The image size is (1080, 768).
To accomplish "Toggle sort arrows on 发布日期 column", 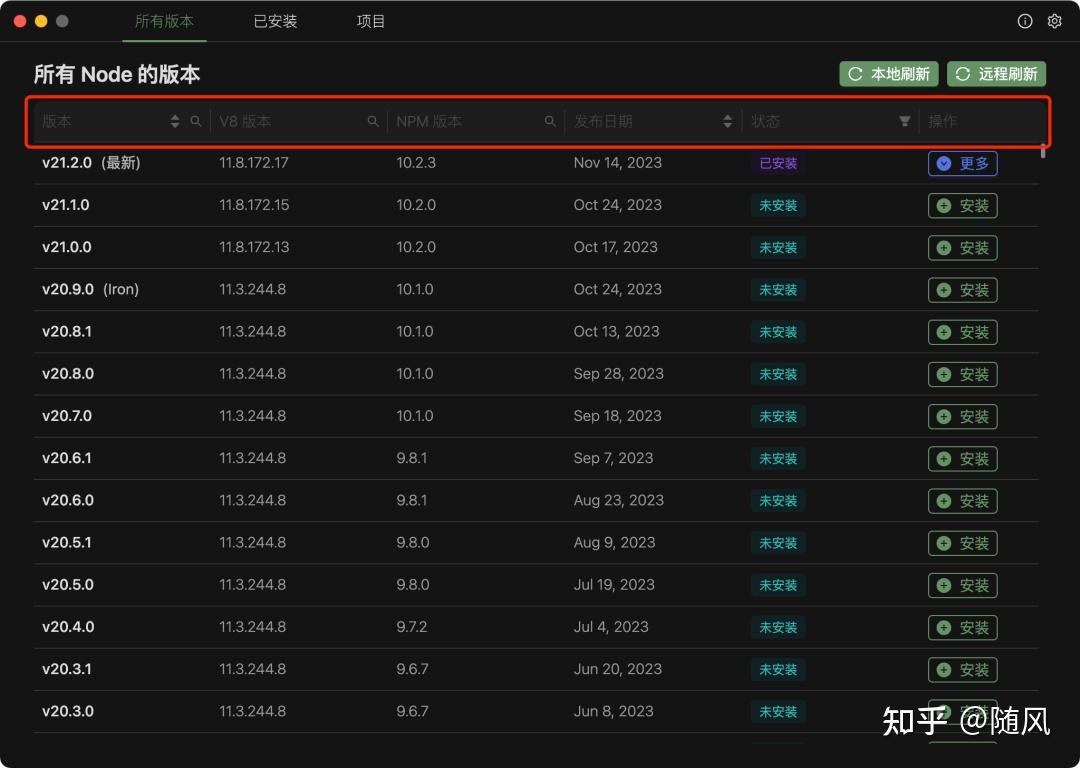I will tap(727, 121).
